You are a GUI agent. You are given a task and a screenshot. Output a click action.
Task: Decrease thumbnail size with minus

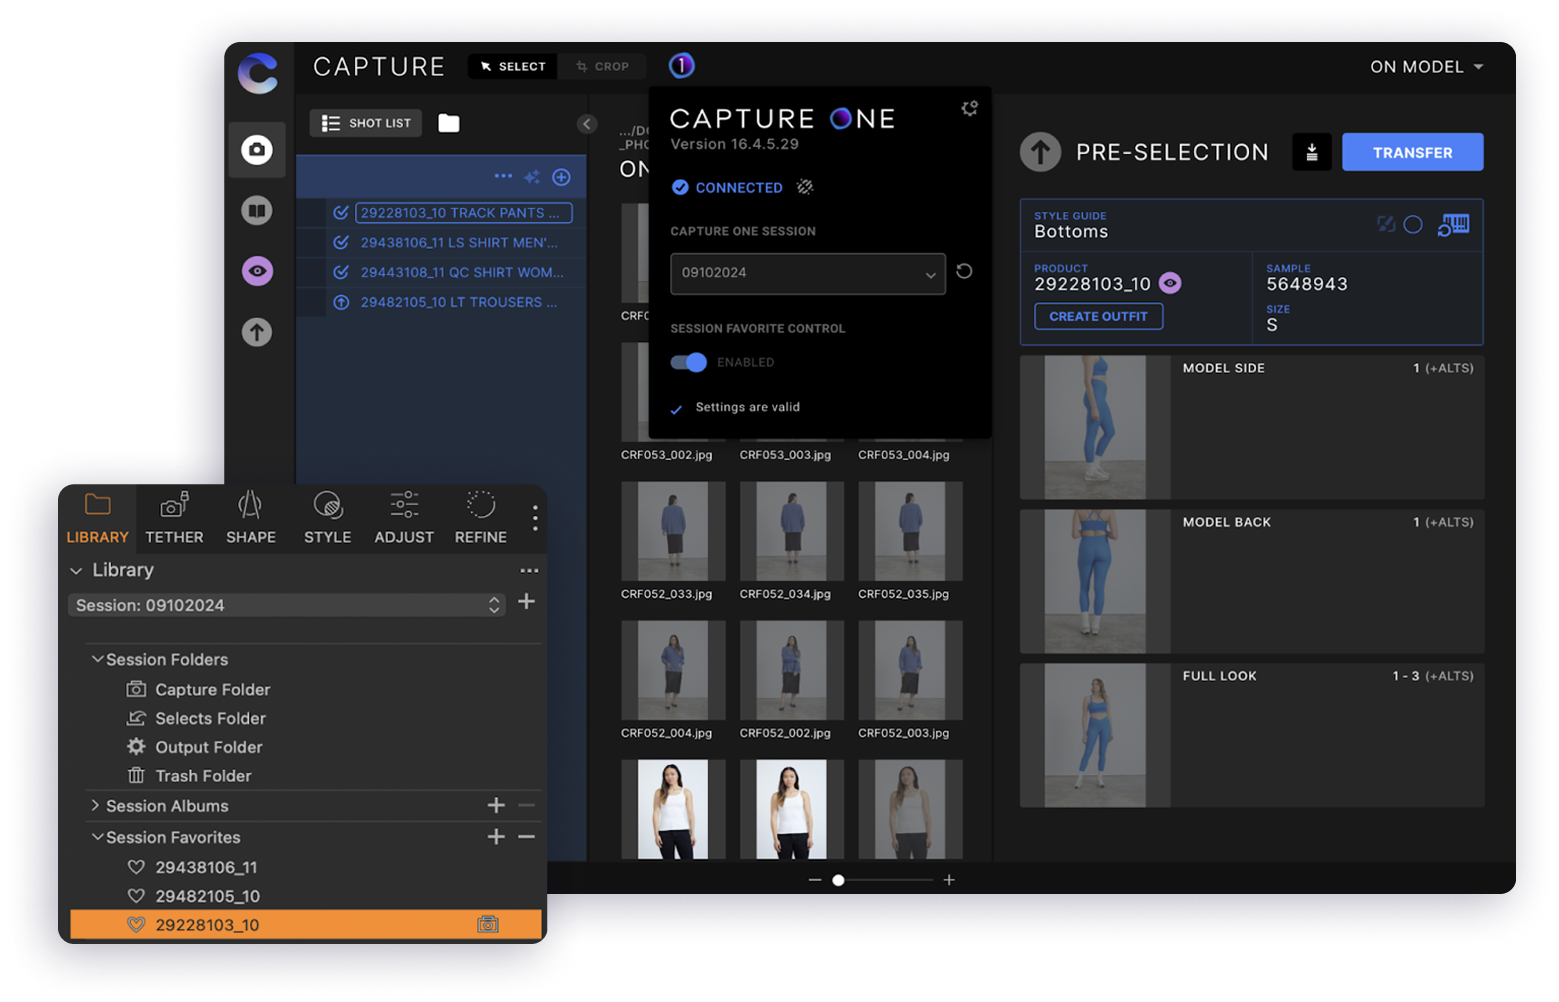tap(815, 880)
